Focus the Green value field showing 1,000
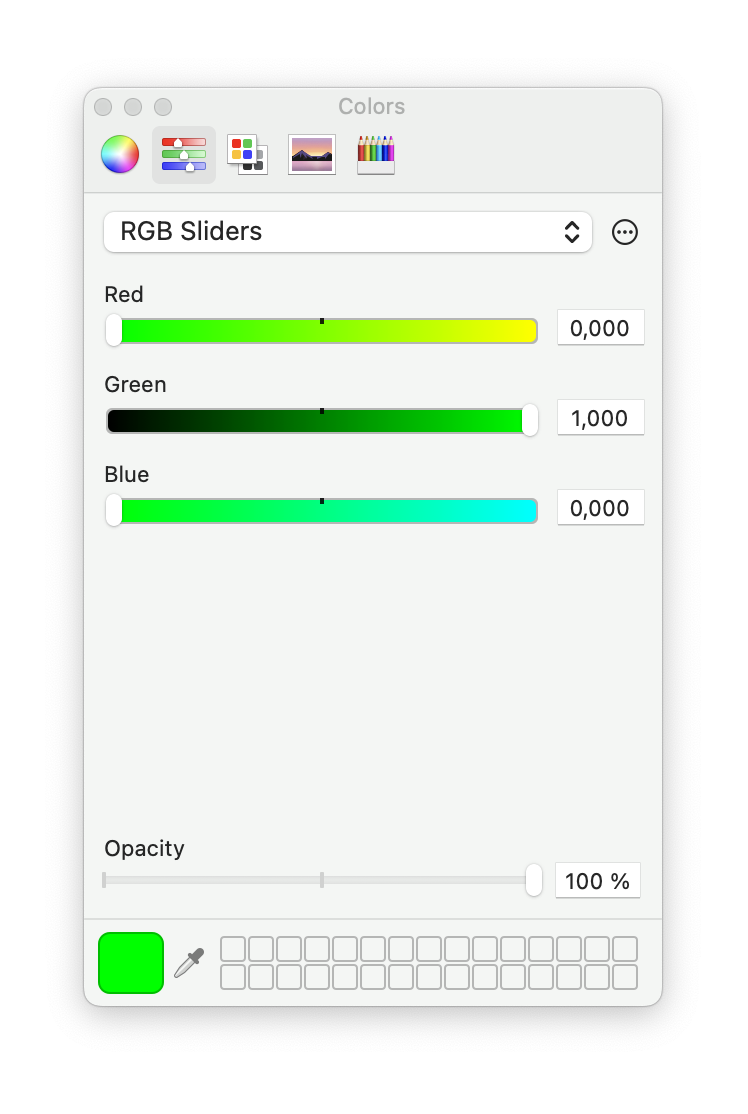This screenshot has width=748, height=1114. click(x=600, y=418)
